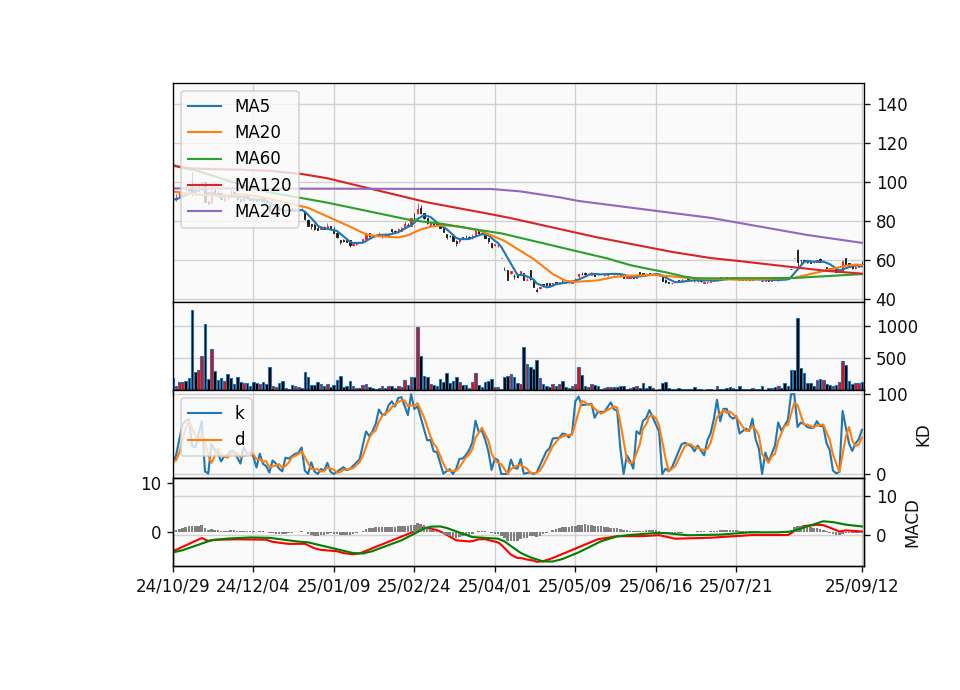Viewport: 960px width, 690px height.
Task: Click the MA20 legend label
Action: click(257, 132)
